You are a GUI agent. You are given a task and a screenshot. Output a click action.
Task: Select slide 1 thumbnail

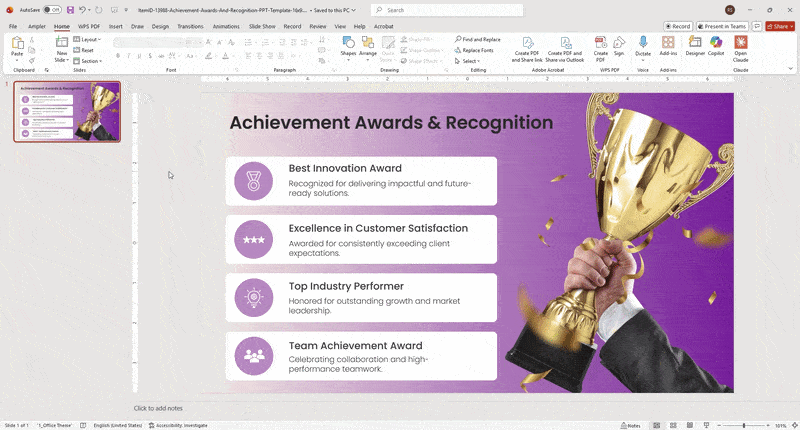point(67,112)
